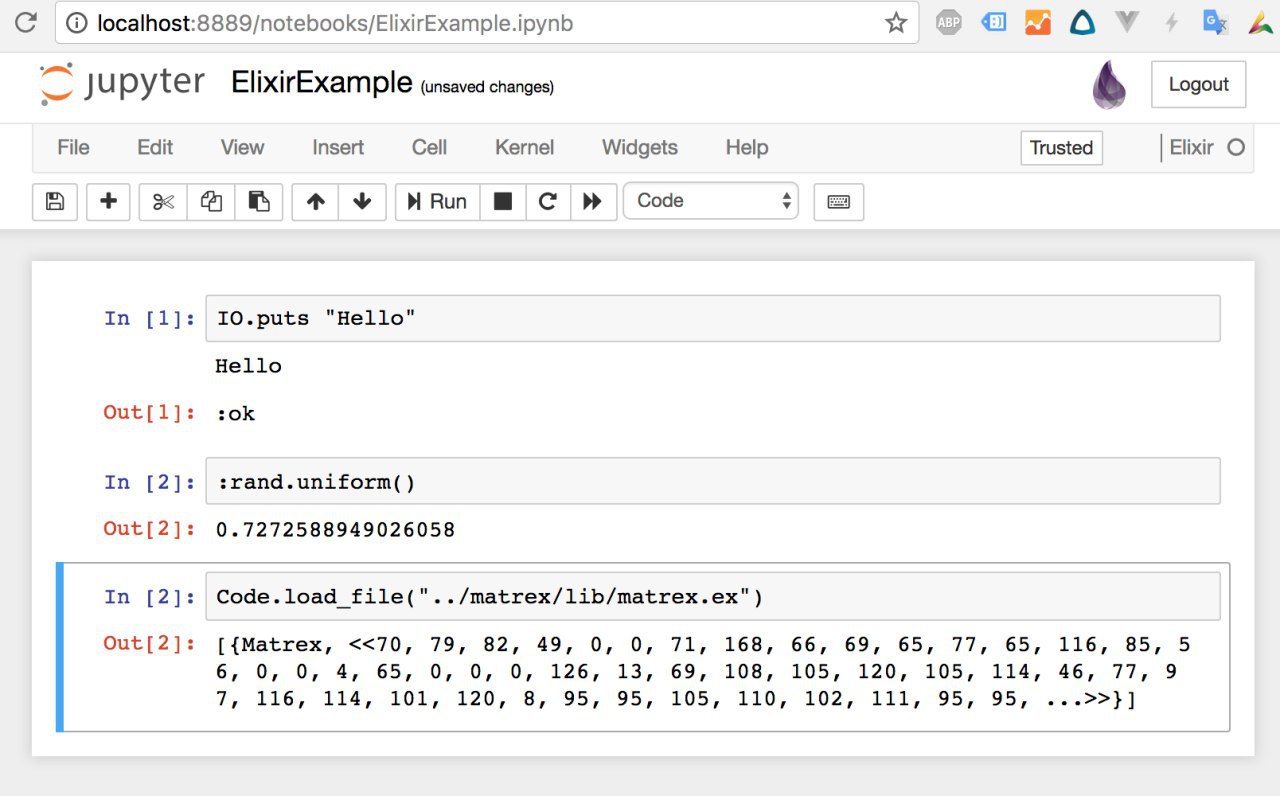
Task: View site information icon in address bar
Action: [x=77, y=23]
